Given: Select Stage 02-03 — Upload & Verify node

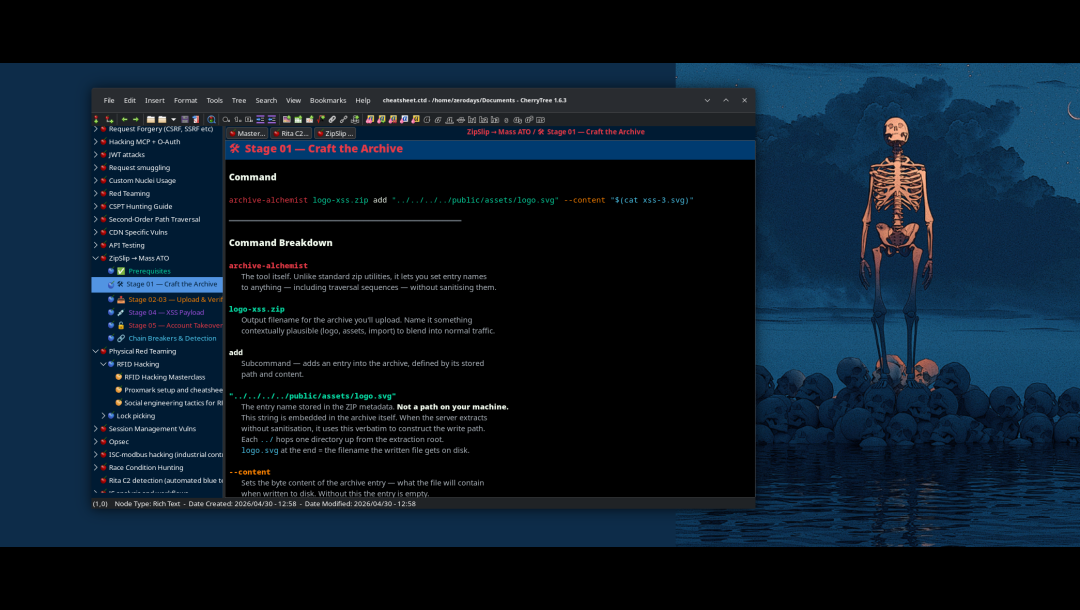Looking at the screenshot, I should (175, 299).
